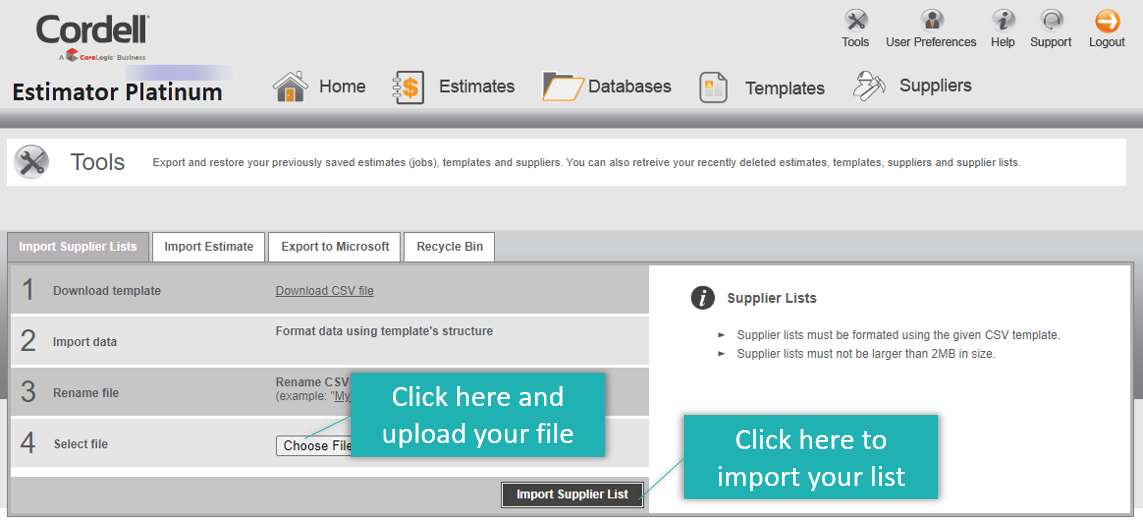The width and height of the screenshot is (1143, 520).
Task: Click the "Supplier Lists" heading text
Action: 772,298
